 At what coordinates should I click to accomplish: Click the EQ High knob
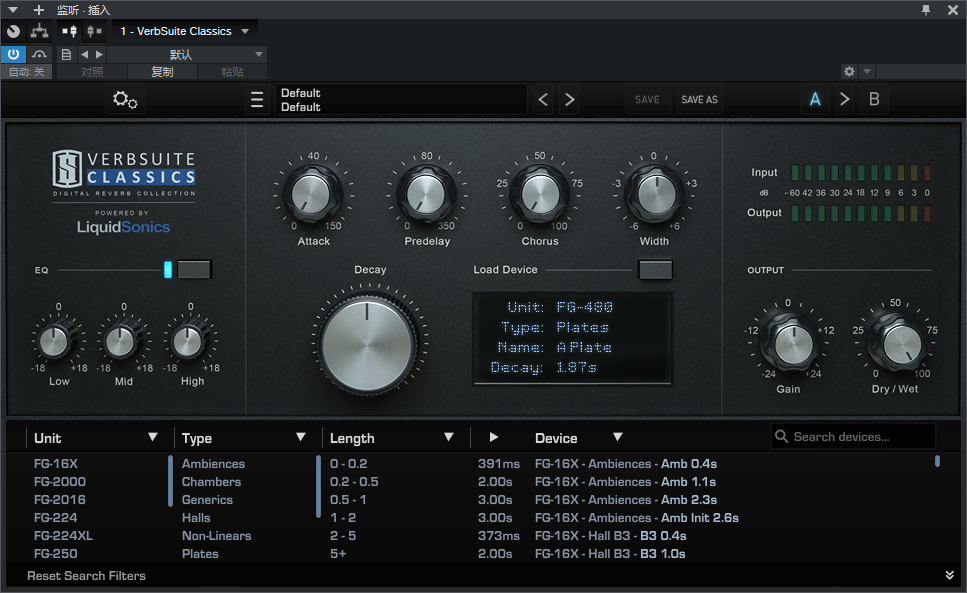tap(189, 341)
